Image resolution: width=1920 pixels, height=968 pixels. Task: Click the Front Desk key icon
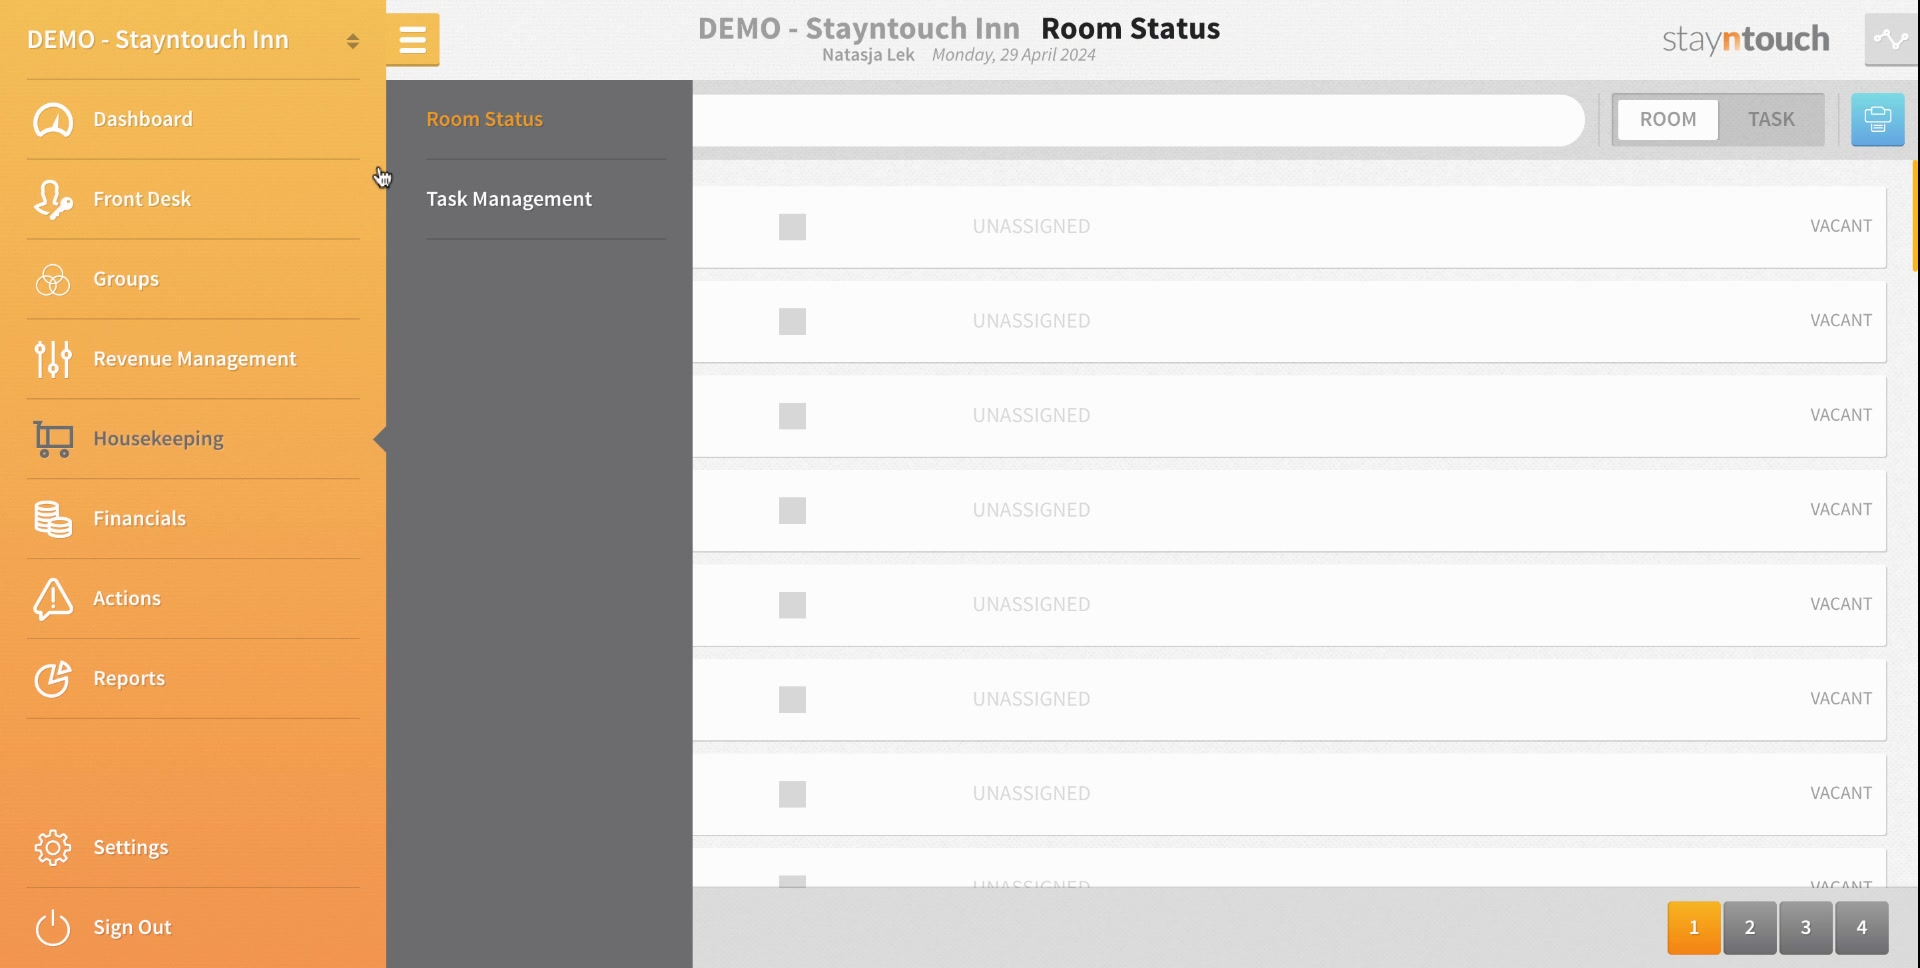[52, 199]
